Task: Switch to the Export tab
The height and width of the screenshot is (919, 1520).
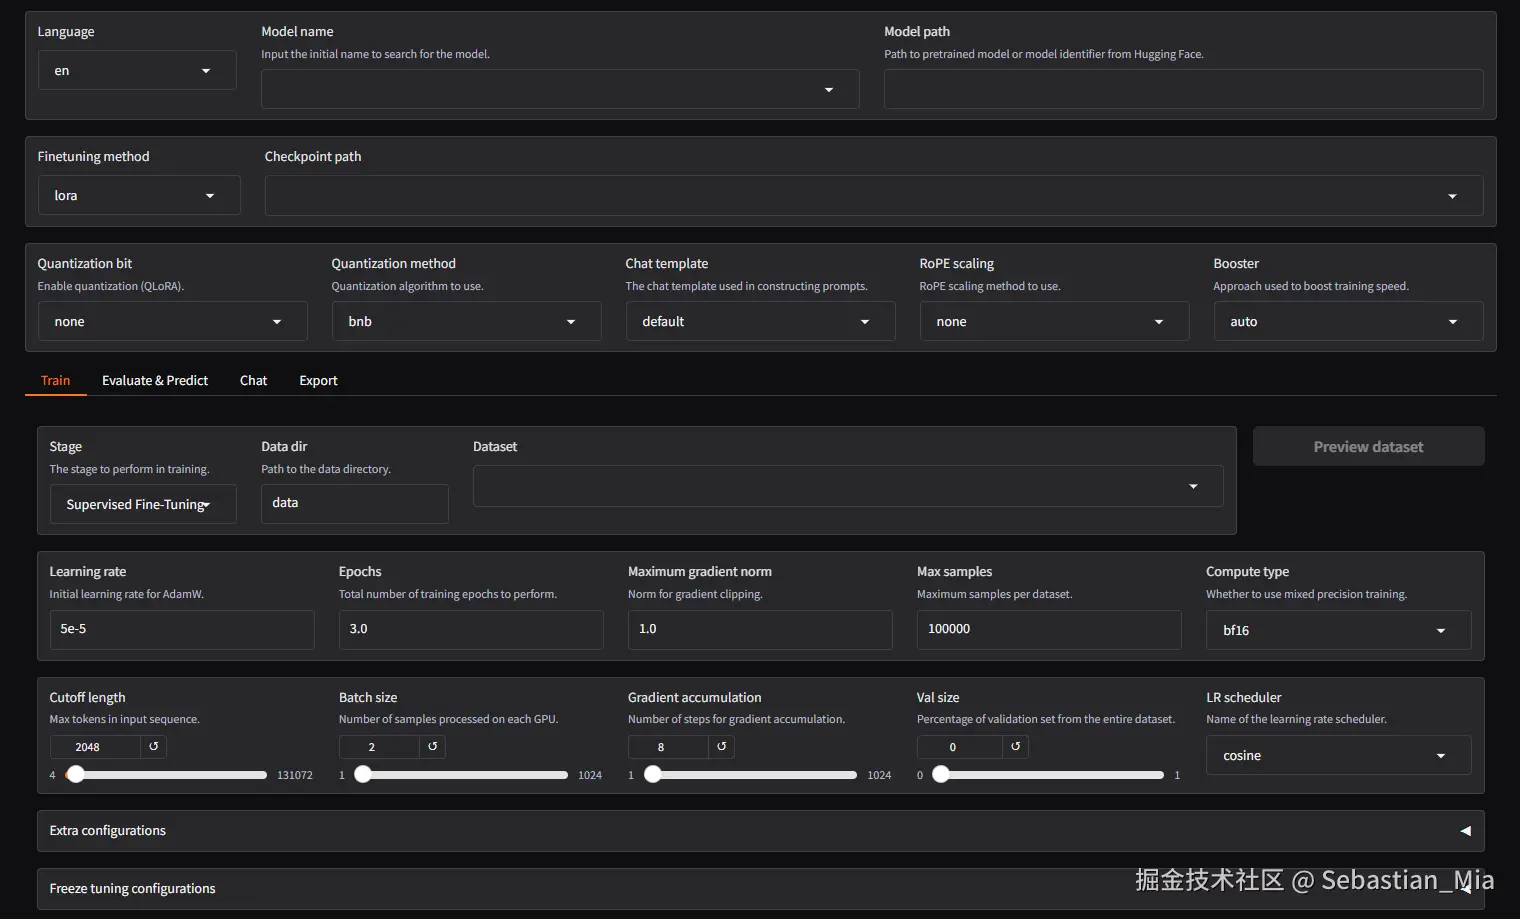Action: (319, 381)
